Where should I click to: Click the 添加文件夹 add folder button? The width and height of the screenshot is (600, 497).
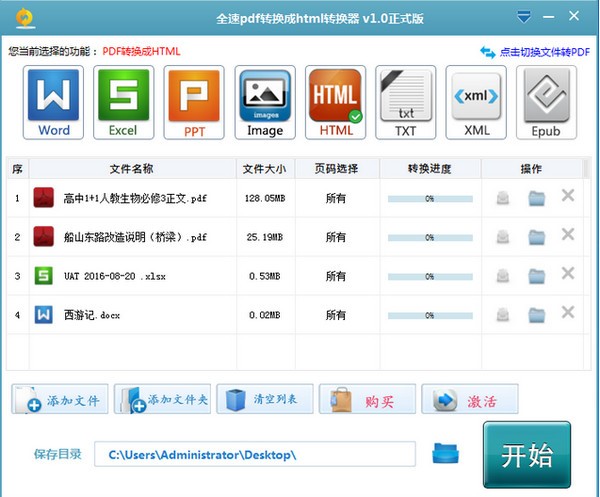[162, 400]
